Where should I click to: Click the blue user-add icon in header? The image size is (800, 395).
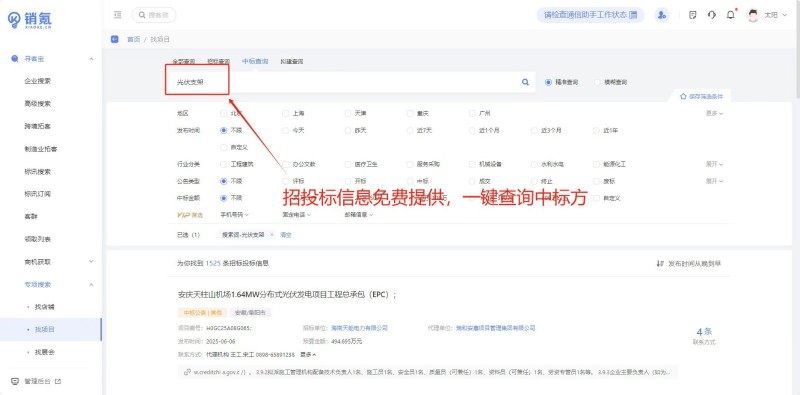(662, 15)
